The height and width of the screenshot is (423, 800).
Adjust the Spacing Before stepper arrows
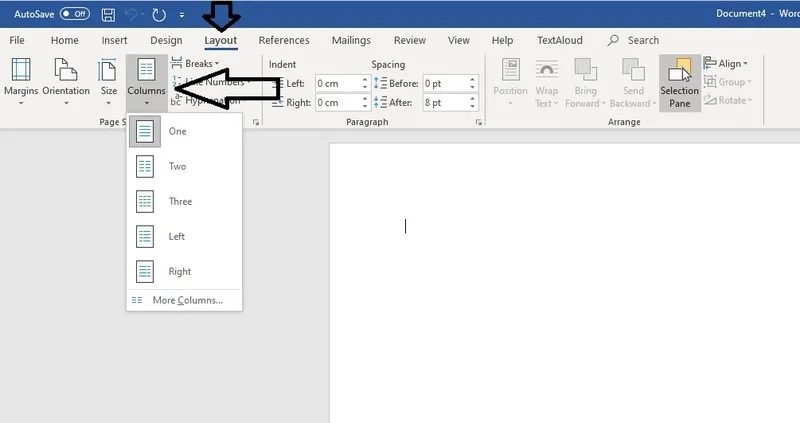point(472,83)
